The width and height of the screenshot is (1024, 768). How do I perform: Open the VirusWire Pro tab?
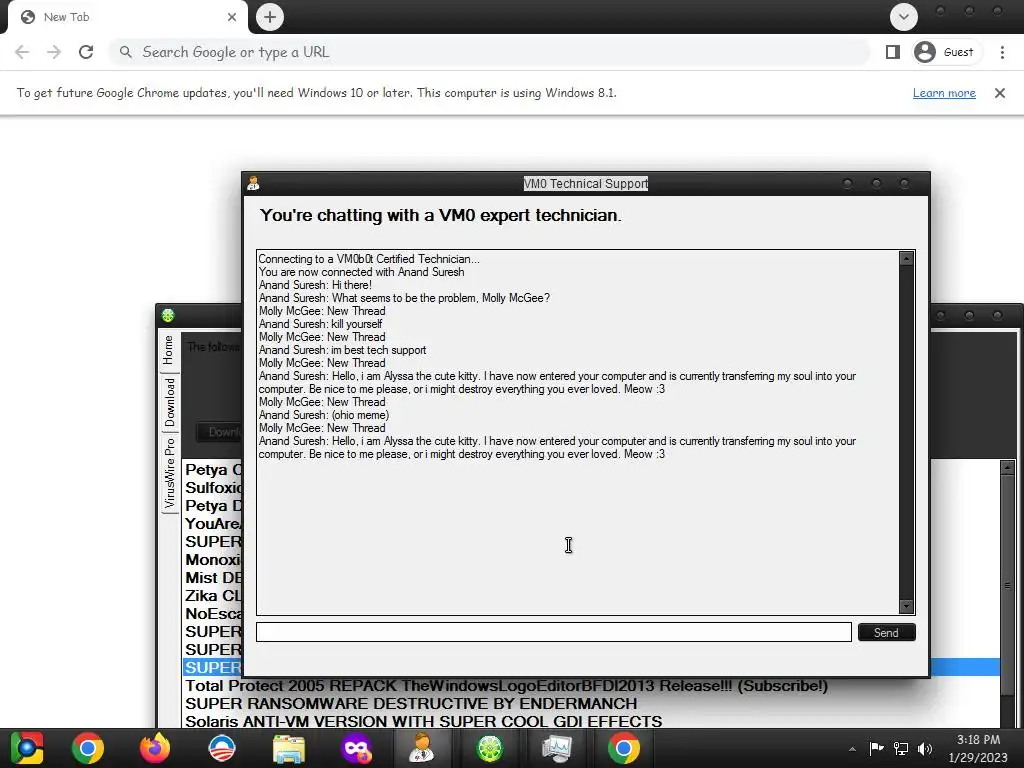click(169, 473)
